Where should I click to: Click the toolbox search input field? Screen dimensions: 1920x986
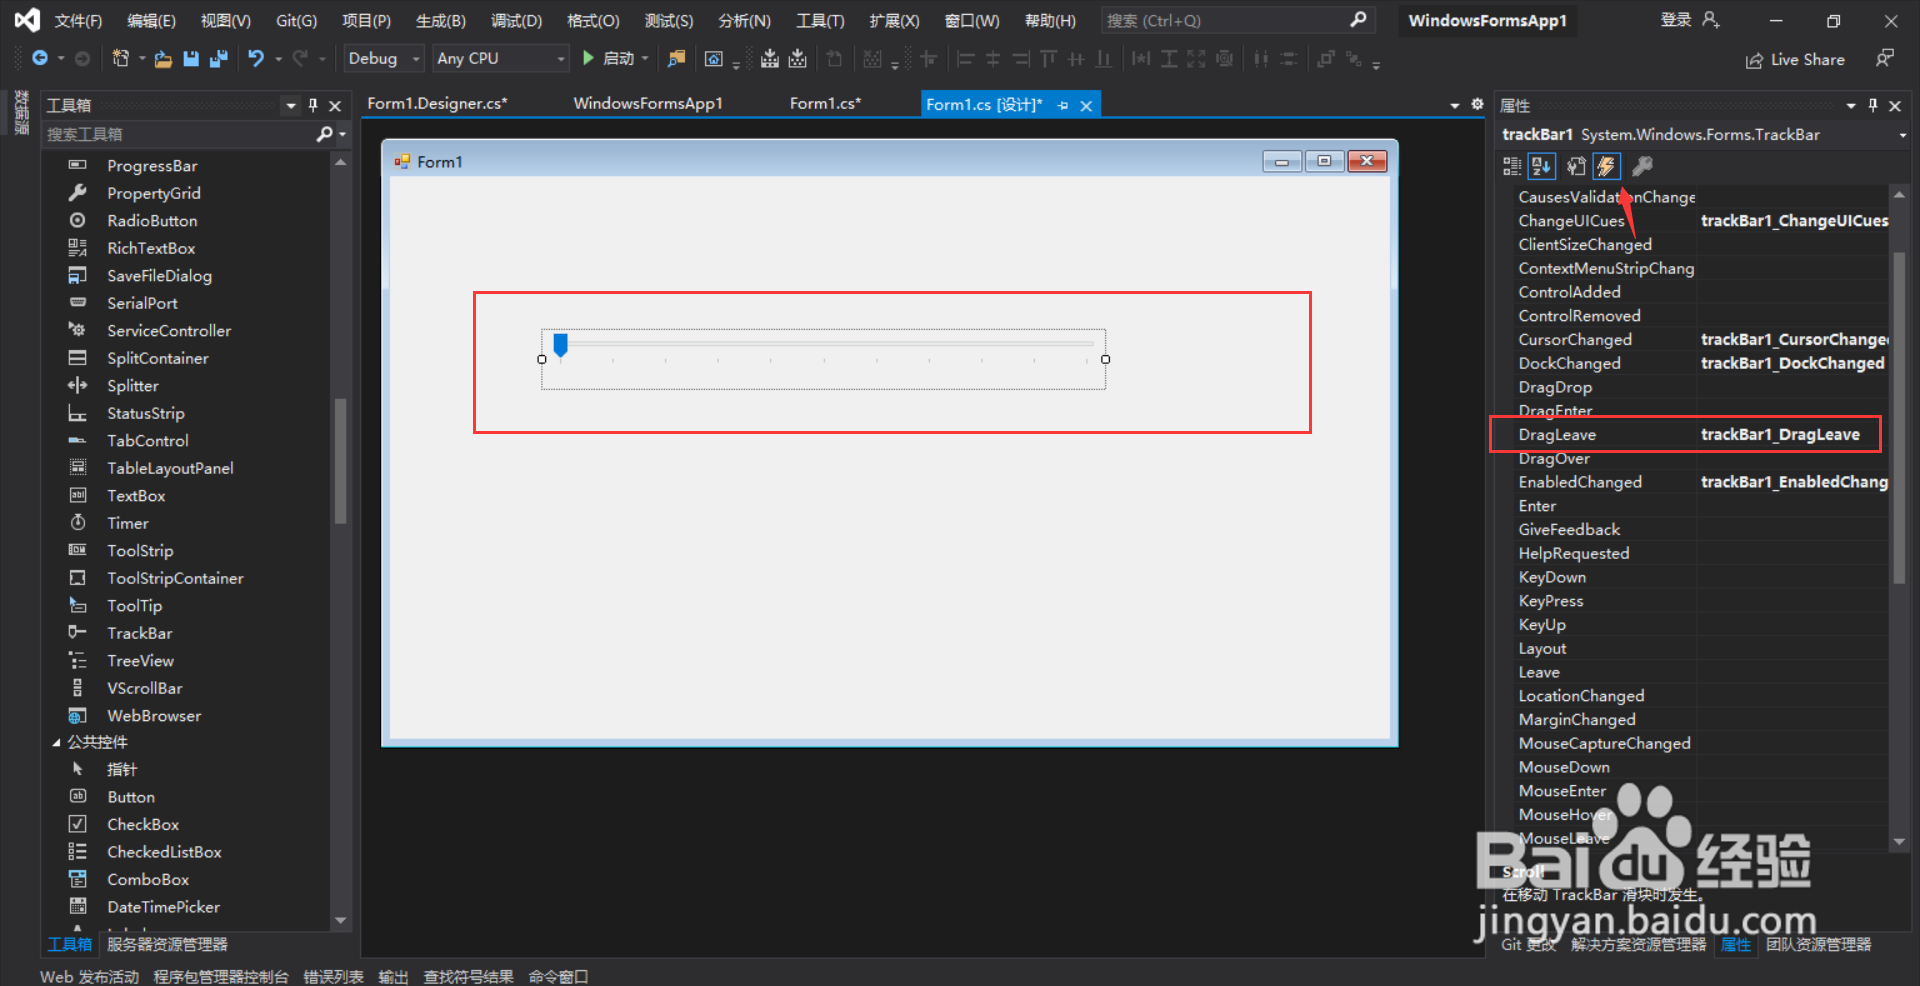[180, 134]
